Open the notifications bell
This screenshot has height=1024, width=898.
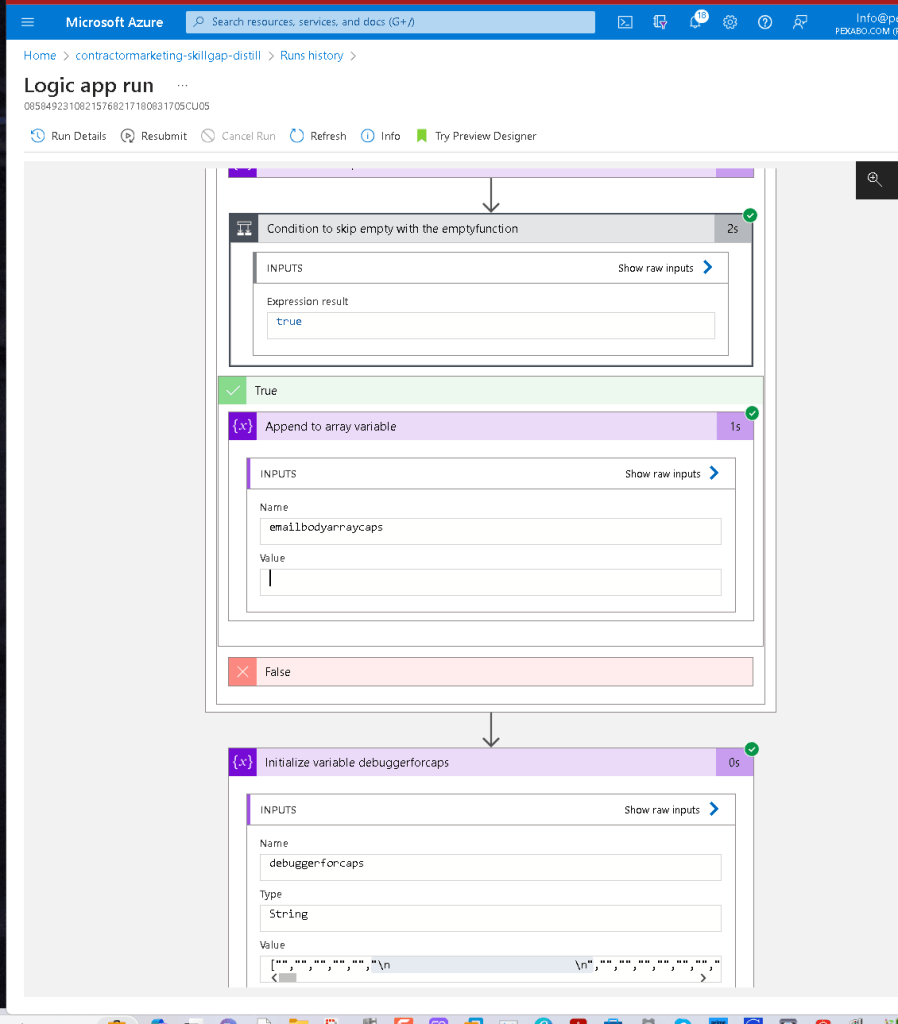(696, 22)
